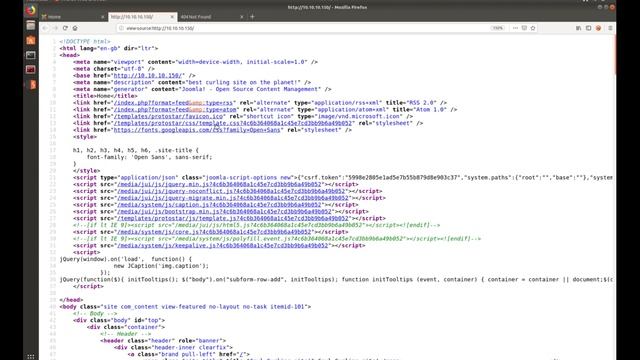Open Ubuntu Software in the dock
Image resolution: width=640 pixels, height=360 pixels.
(x=31, y=40)
